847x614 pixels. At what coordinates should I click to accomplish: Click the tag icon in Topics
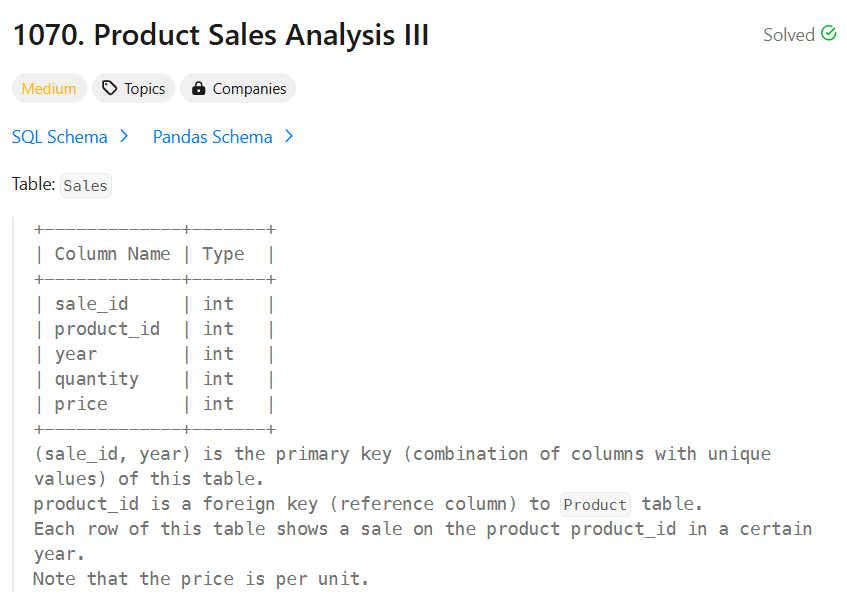point(110,88)
